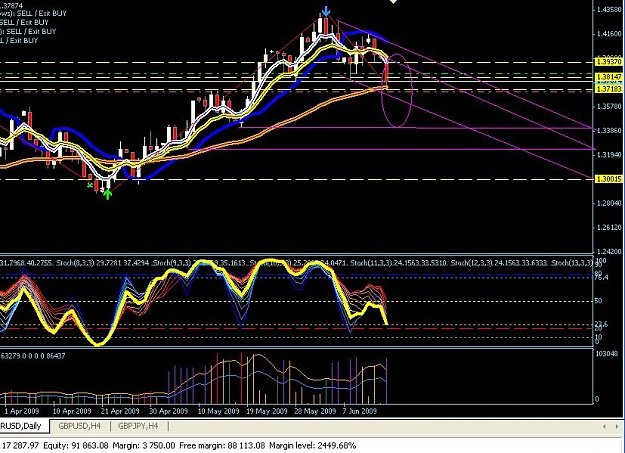Screen dimensions: 625x453
Task: Click the 1.31940 price axis value
Action: pyautogui.click(x=610, y=154)
